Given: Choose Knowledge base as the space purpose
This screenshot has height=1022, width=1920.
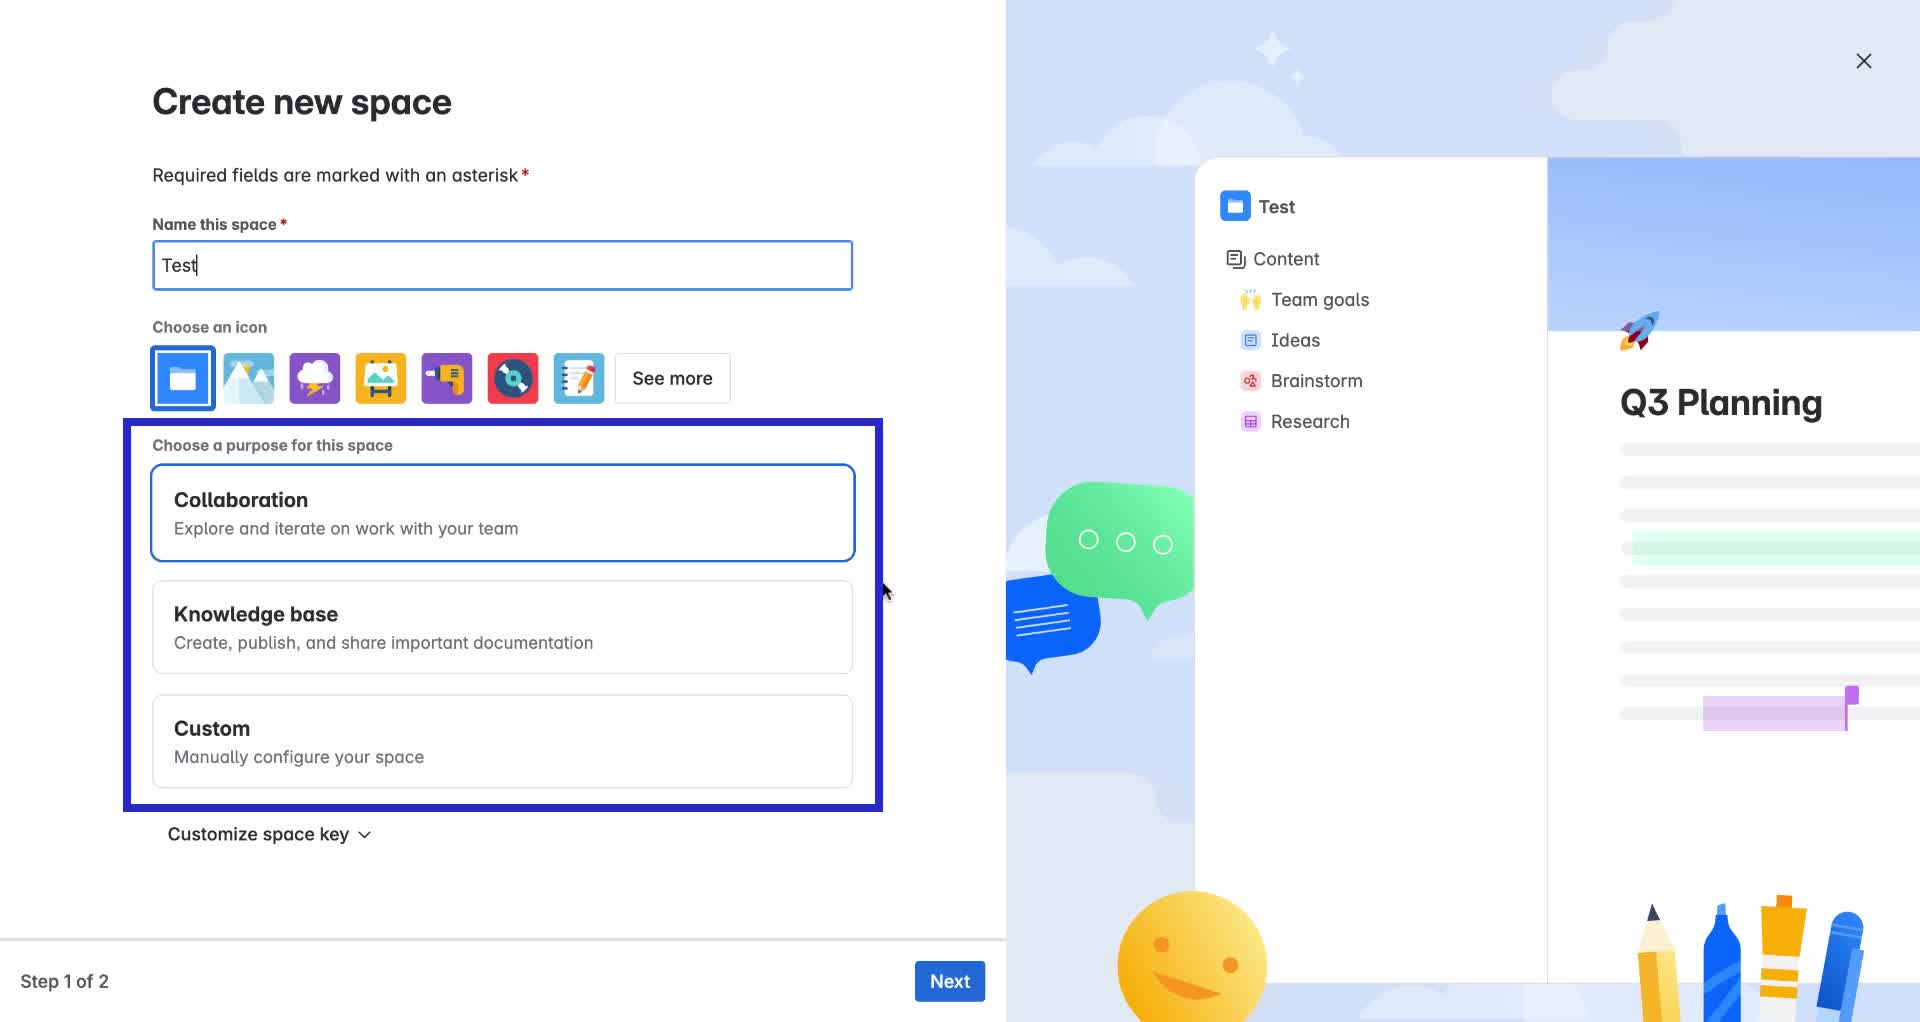Looking at the screenshot, I should (x=502, y=627).
